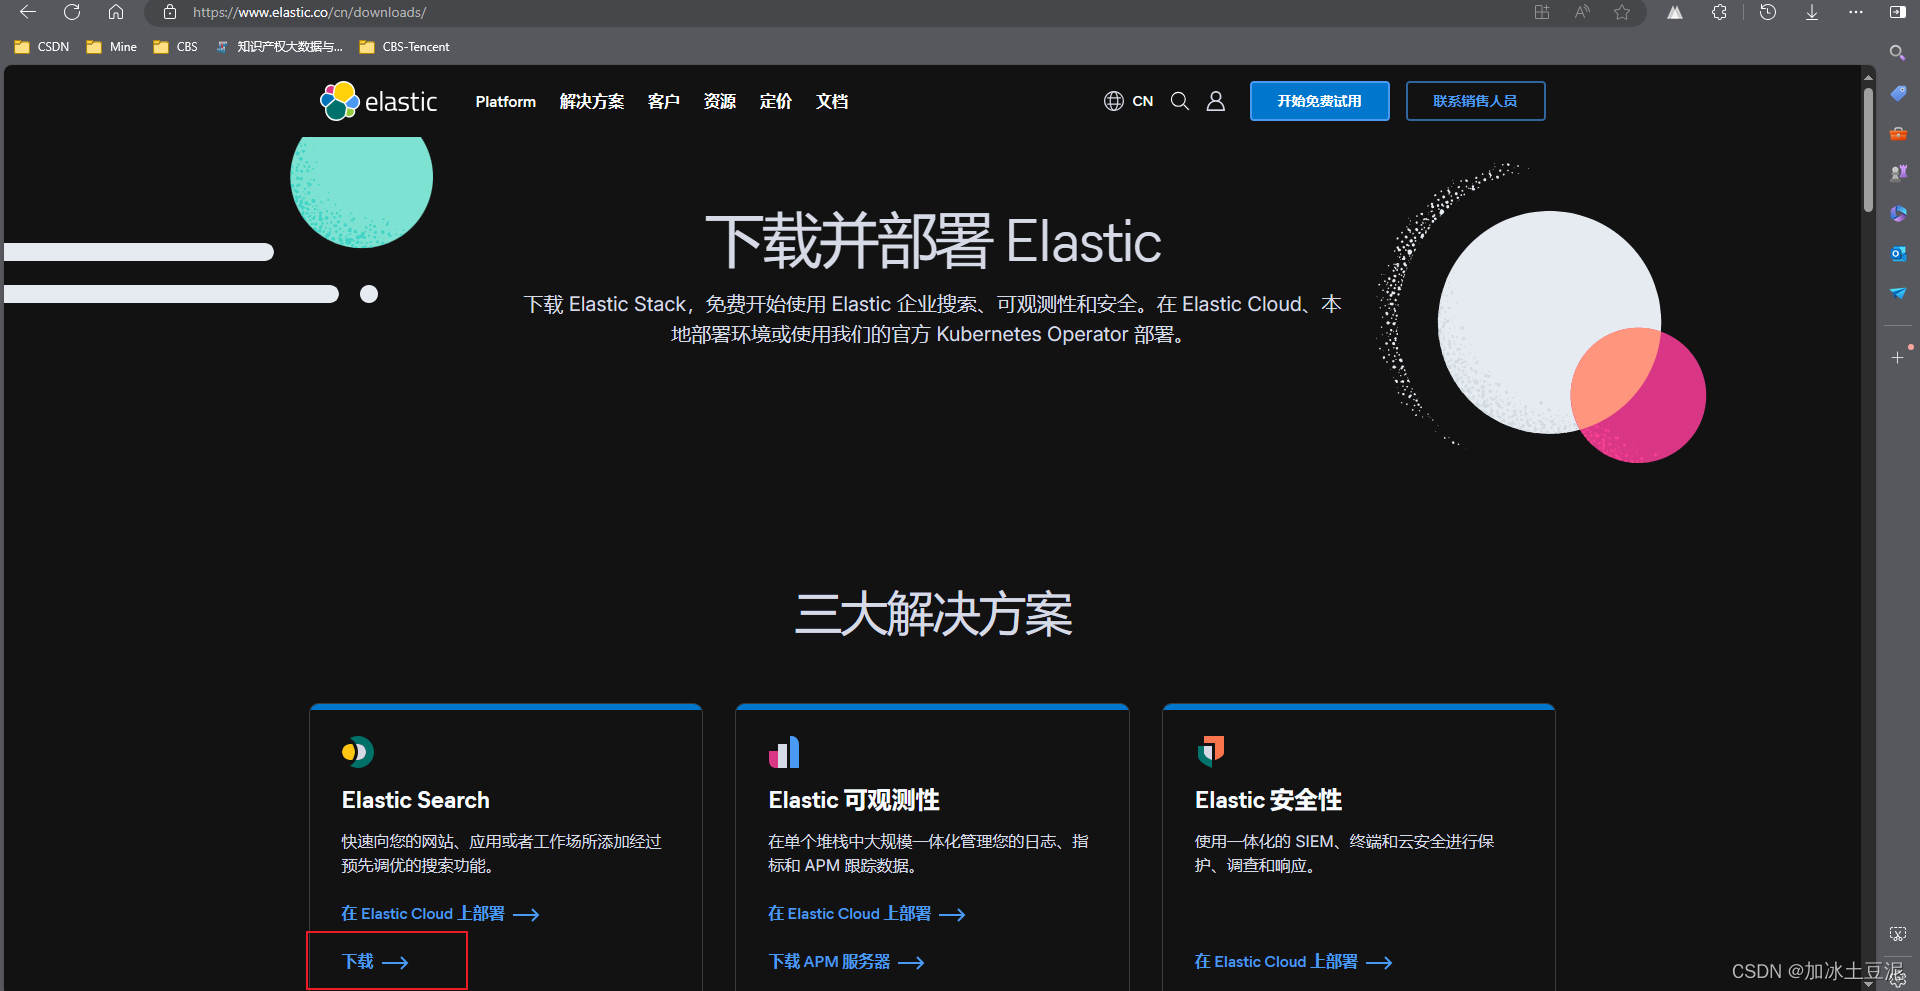Open the browser home page icon
The image size is (1920, 991).
pyautogui.click(x=116, y=12)
